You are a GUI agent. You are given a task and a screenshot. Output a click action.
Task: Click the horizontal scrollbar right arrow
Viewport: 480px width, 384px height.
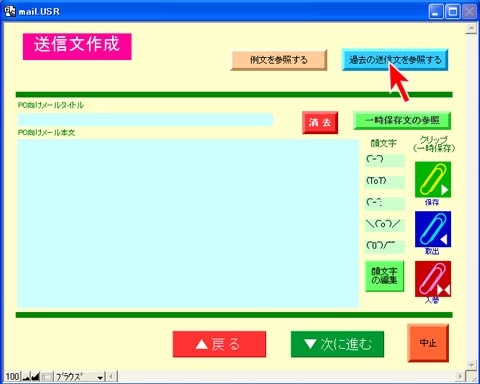(x=460, y=377)
